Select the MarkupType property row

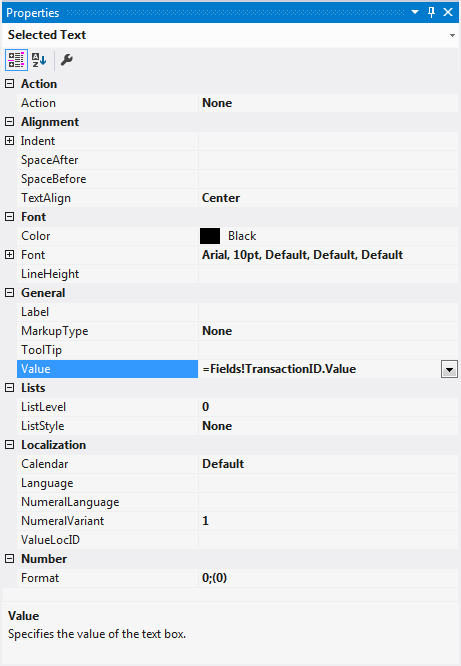(237, 331)
